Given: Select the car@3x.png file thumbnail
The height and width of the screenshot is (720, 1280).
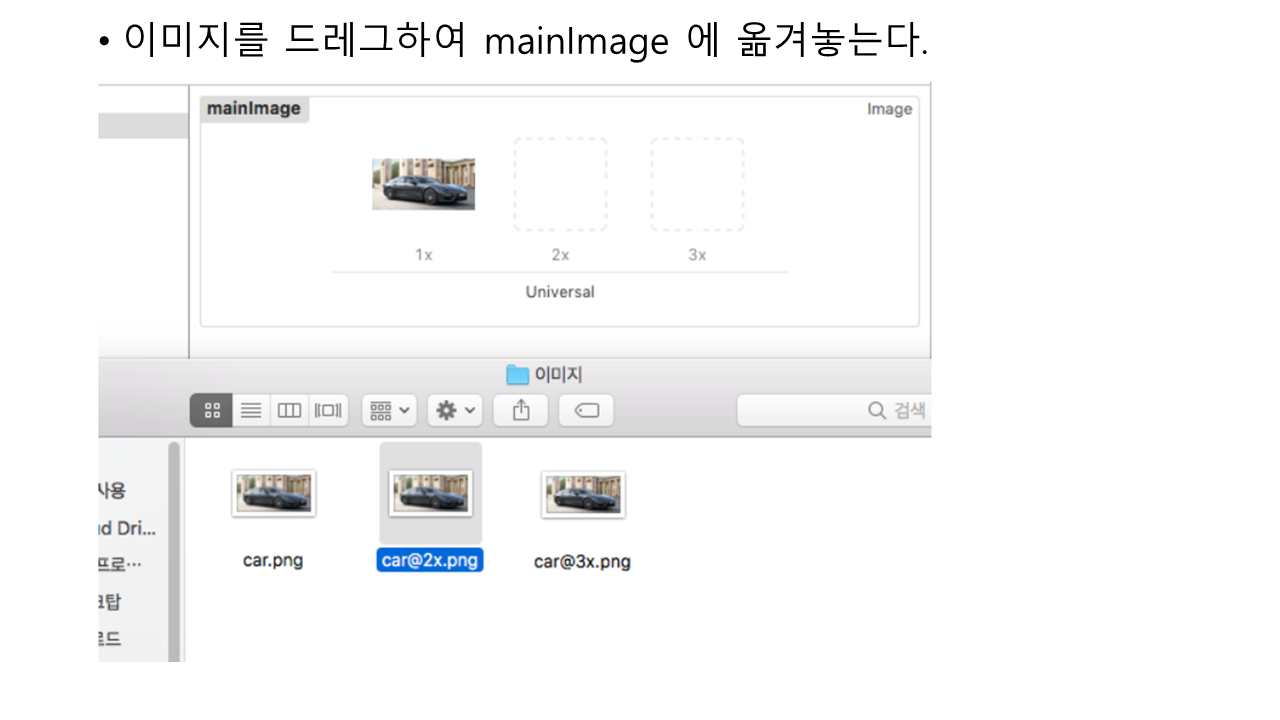Looking at the screenshot, I should tap(583, 494).
